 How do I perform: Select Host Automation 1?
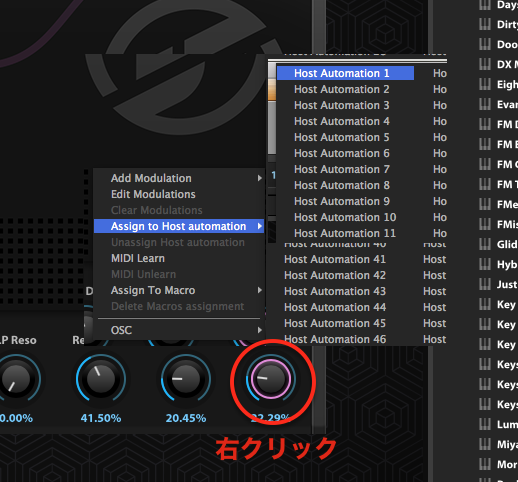pyautogui.click(x=345, y=73)
